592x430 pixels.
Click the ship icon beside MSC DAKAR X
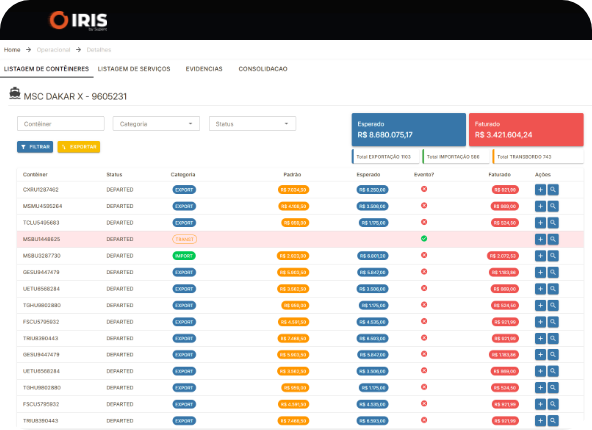point(15,93)
